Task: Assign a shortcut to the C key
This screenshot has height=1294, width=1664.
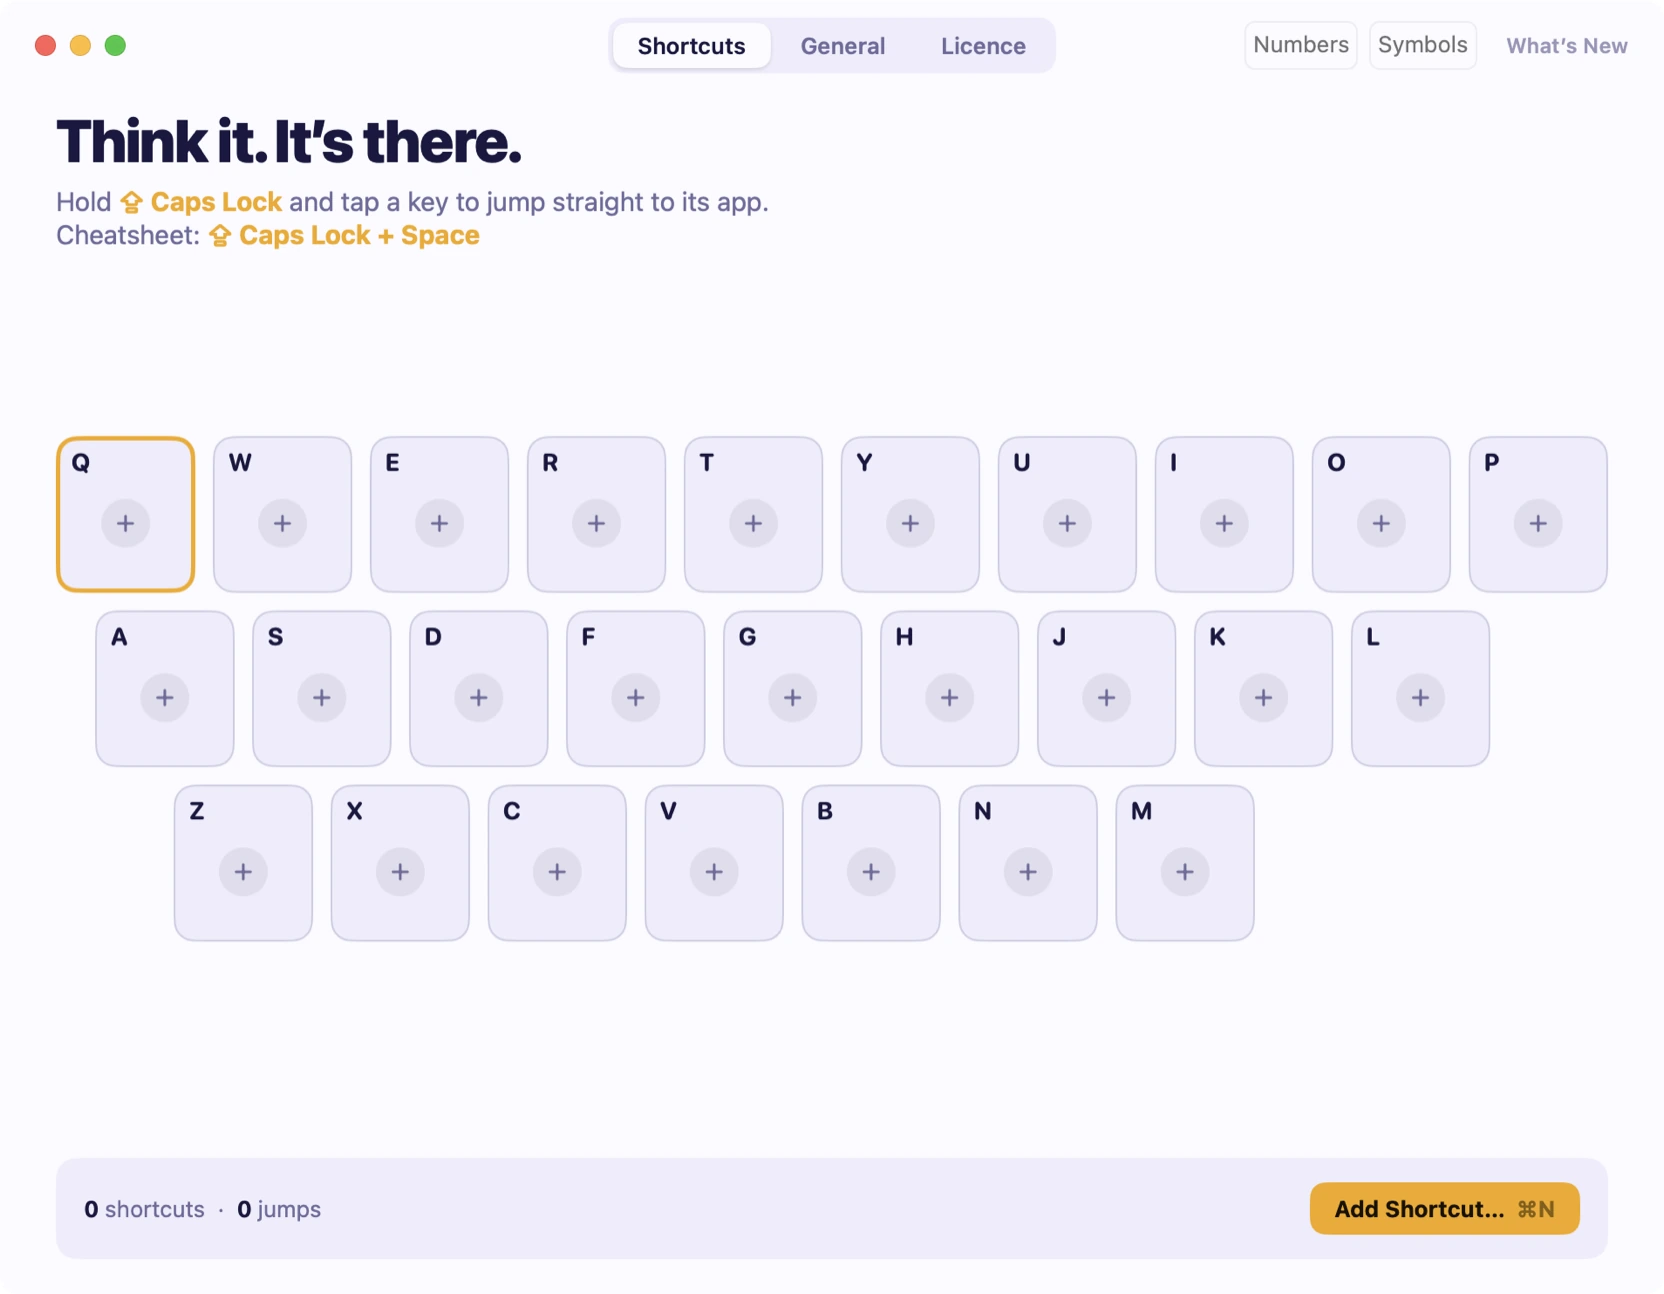Action: [x=557, y=872]
